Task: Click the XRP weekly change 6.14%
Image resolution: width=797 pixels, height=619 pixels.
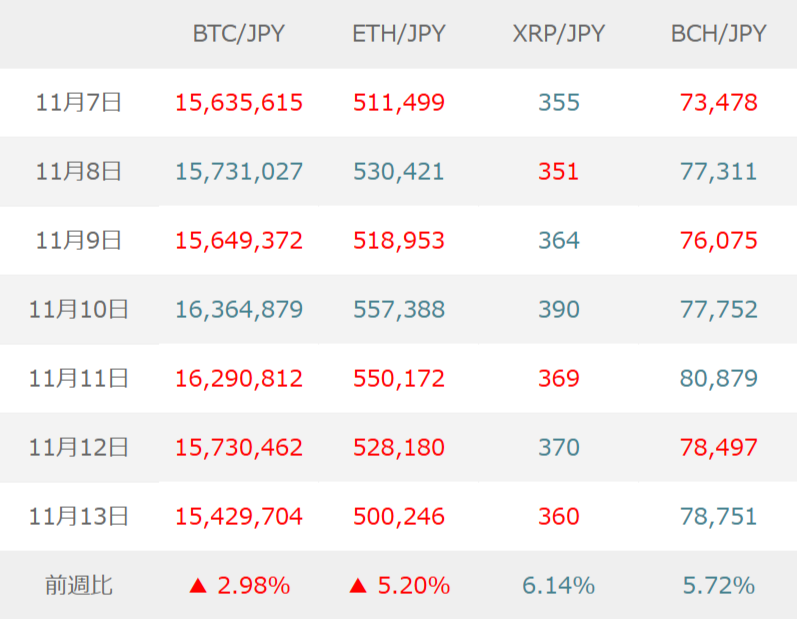Action: [x=558, y=585]
